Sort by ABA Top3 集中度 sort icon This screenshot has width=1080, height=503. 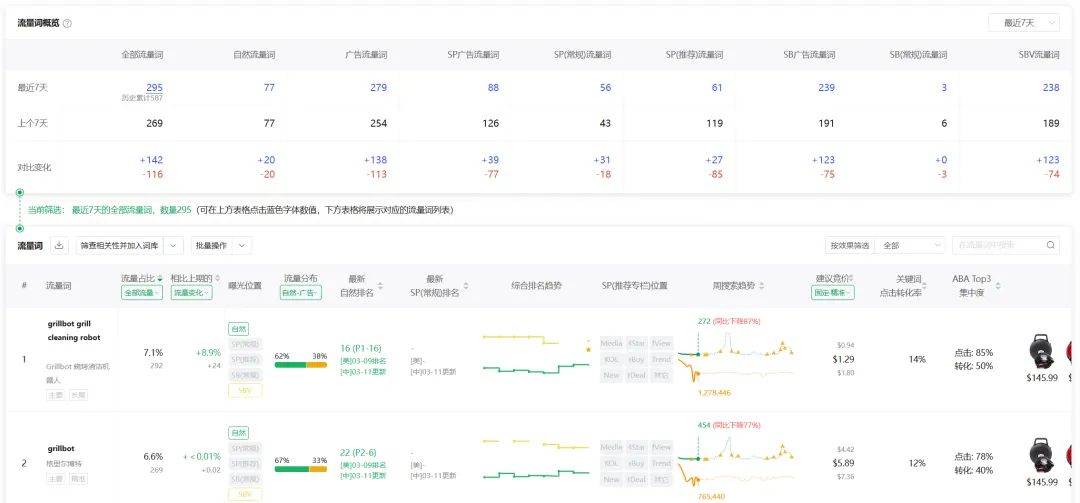[997, 285]
